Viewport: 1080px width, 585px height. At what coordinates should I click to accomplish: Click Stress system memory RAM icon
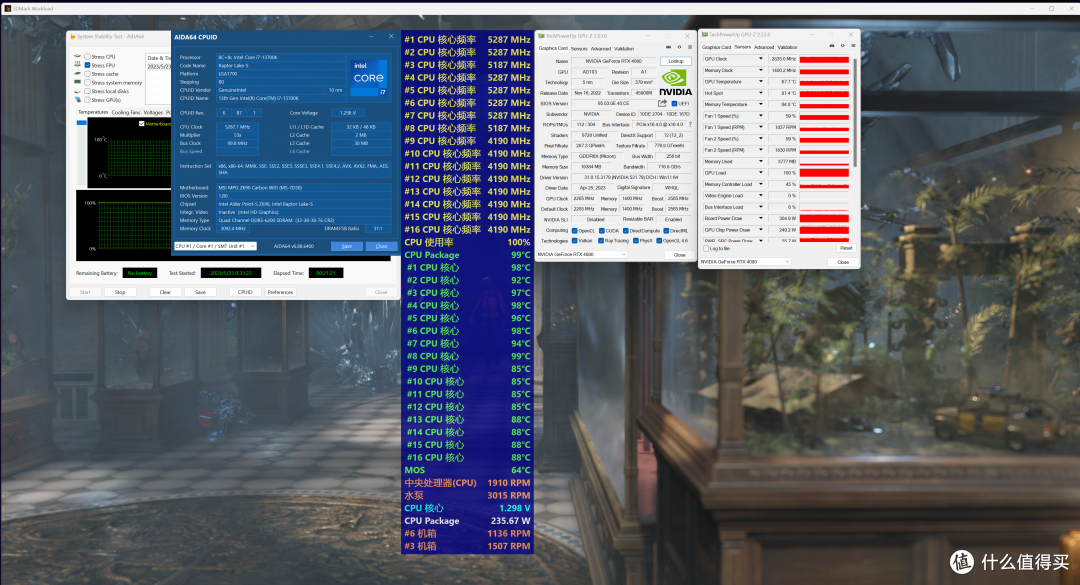(x=78, y=82)
